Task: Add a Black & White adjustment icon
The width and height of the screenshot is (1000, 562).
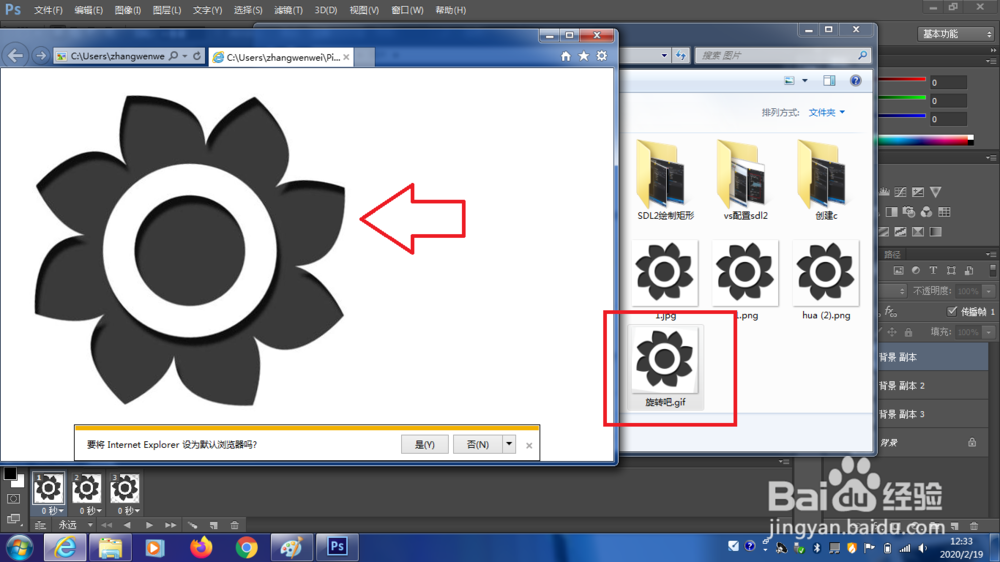Action: coord(892,212)
